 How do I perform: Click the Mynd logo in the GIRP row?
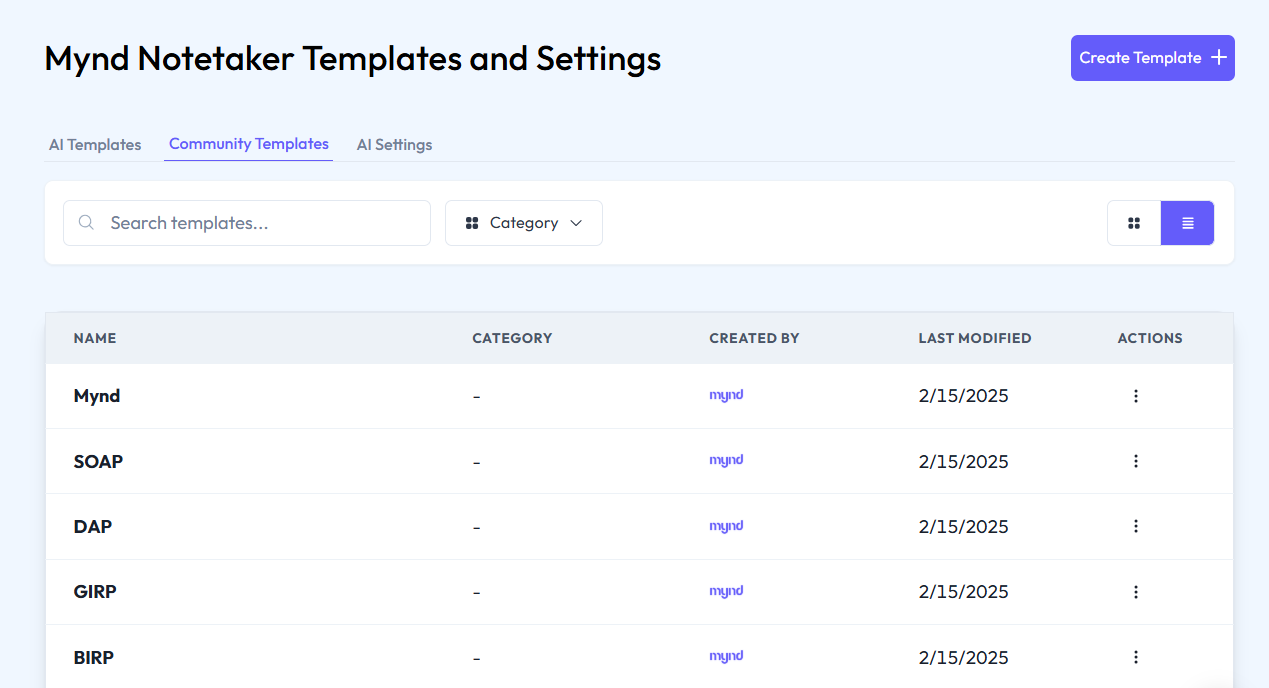[726, 591]
